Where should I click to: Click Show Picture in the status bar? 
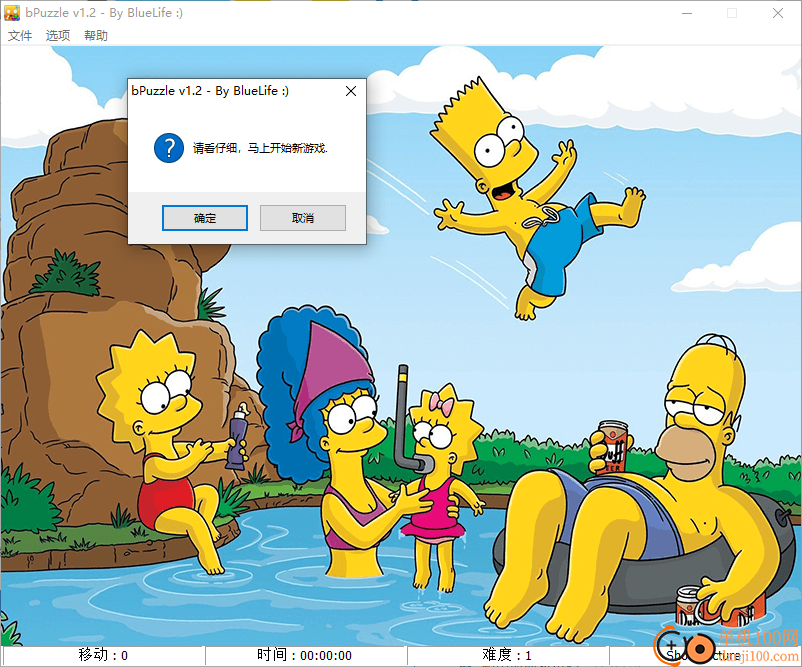[704, 655]
